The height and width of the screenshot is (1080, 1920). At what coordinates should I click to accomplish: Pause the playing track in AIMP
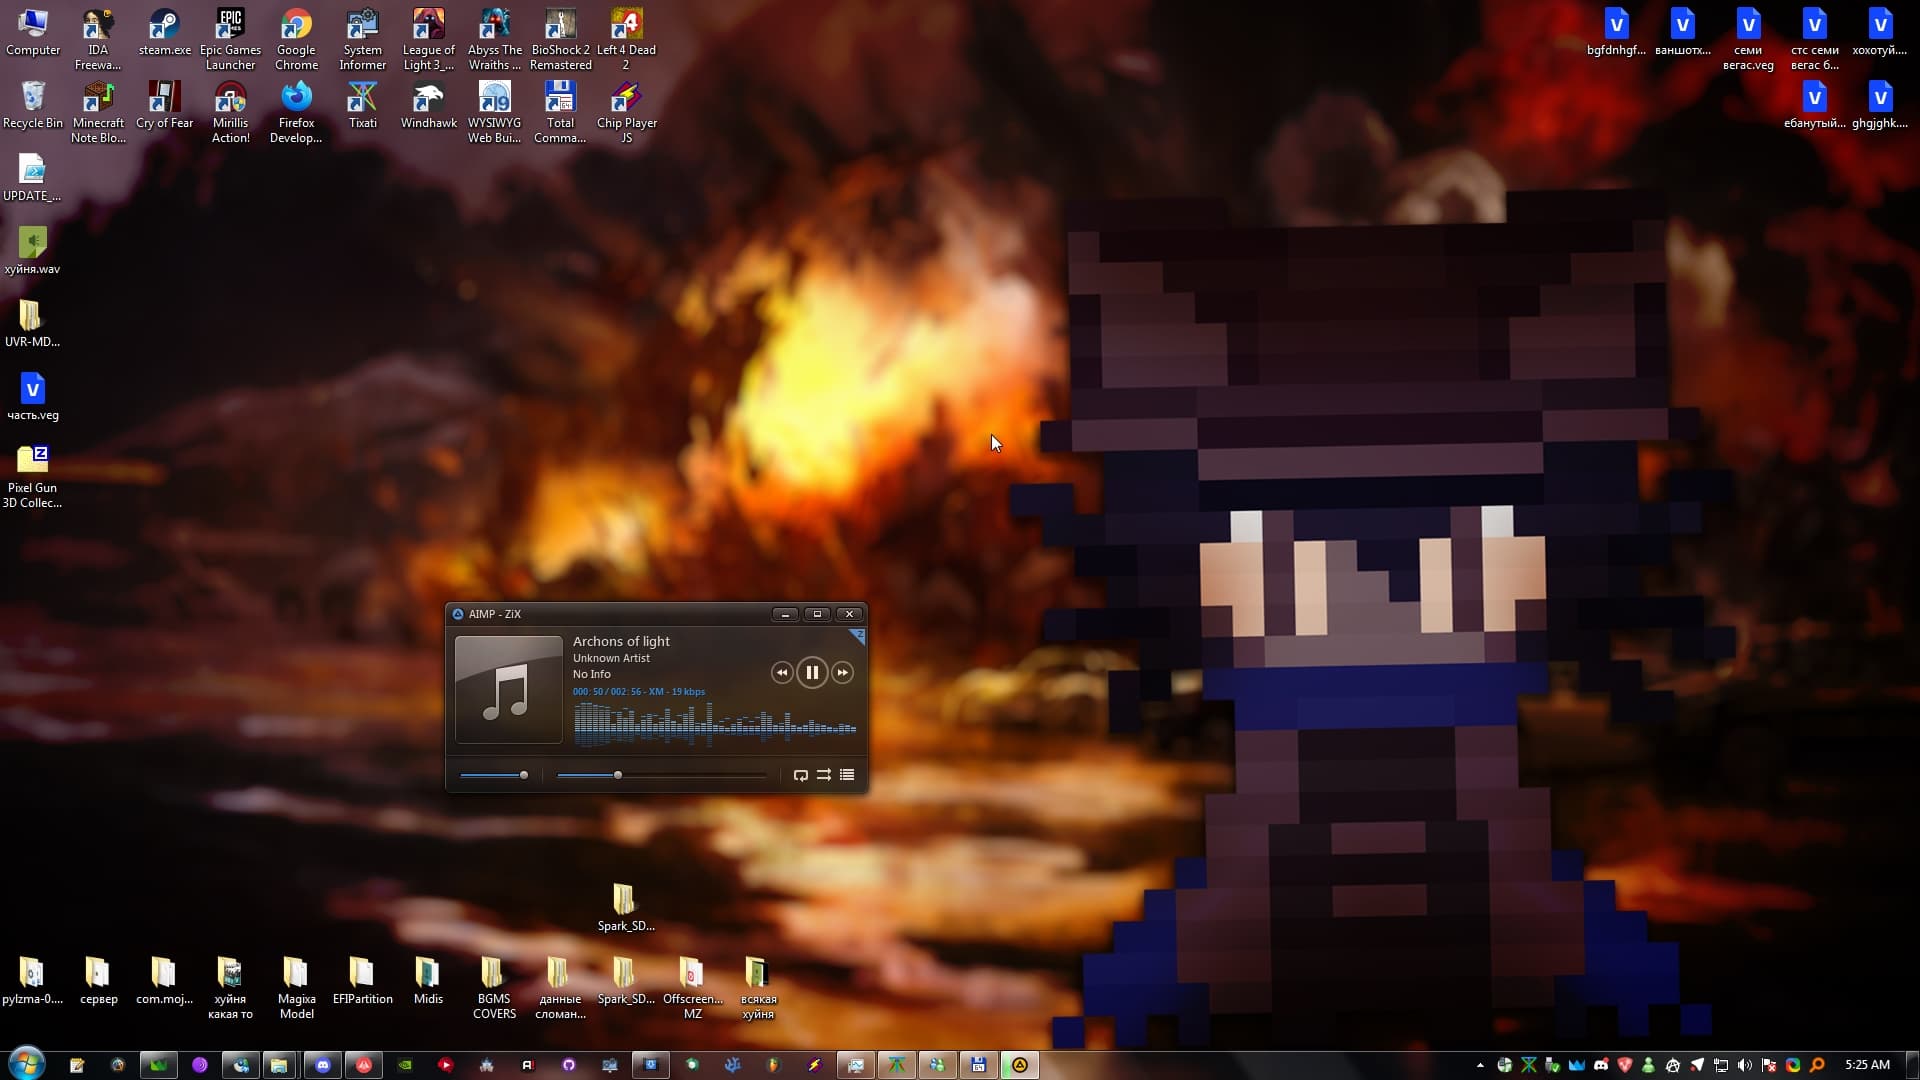[812, 673]
